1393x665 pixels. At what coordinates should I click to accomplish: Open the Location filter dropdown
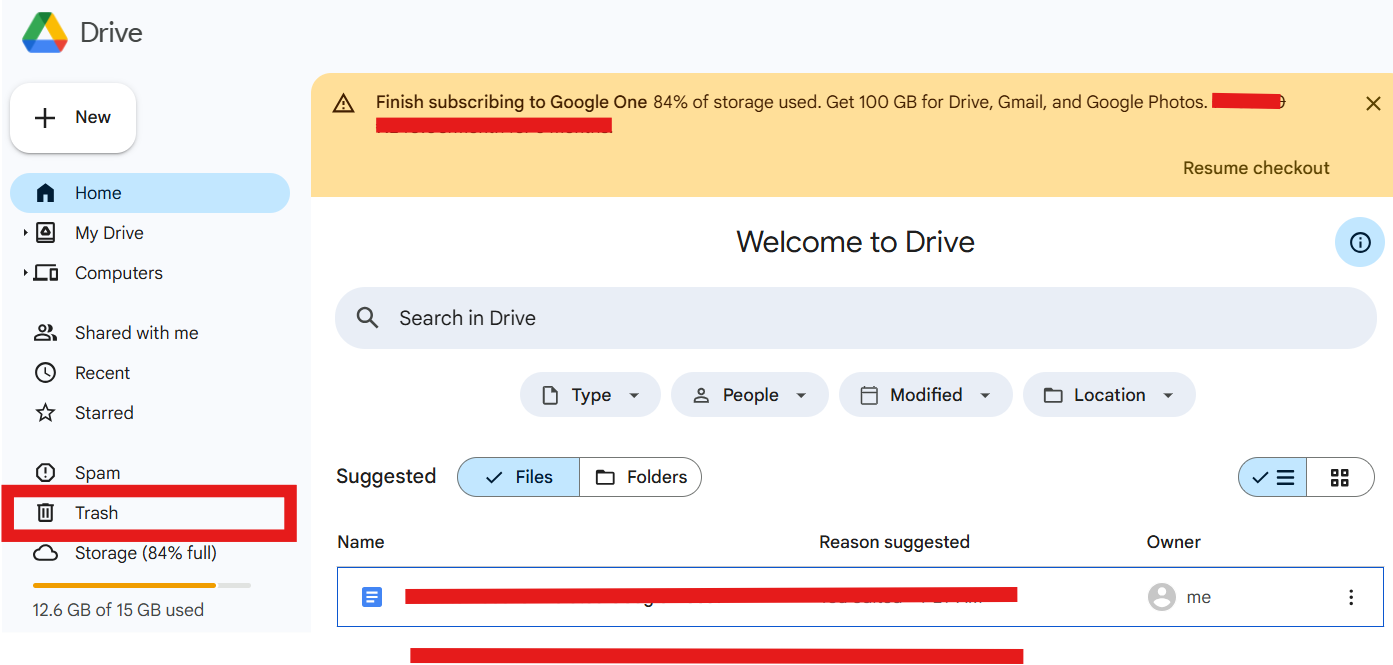1109,395
